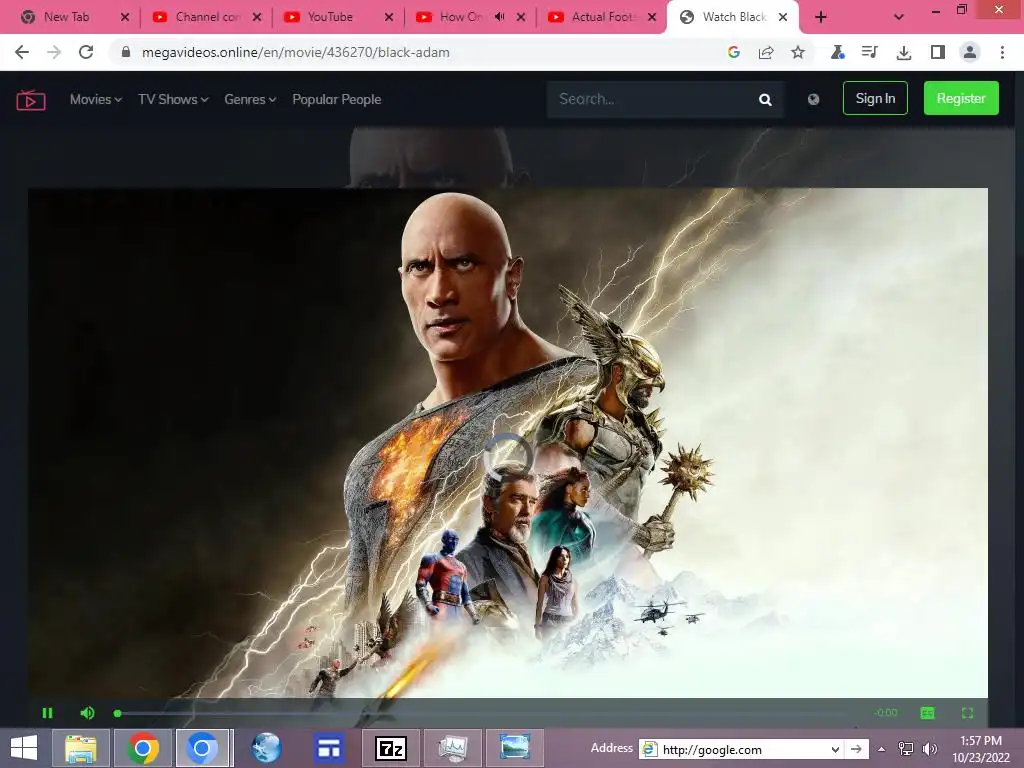The height and width of the screenshot is (768, 1024).
Task: Close the YouTube tab
Action: click(389, 17)
